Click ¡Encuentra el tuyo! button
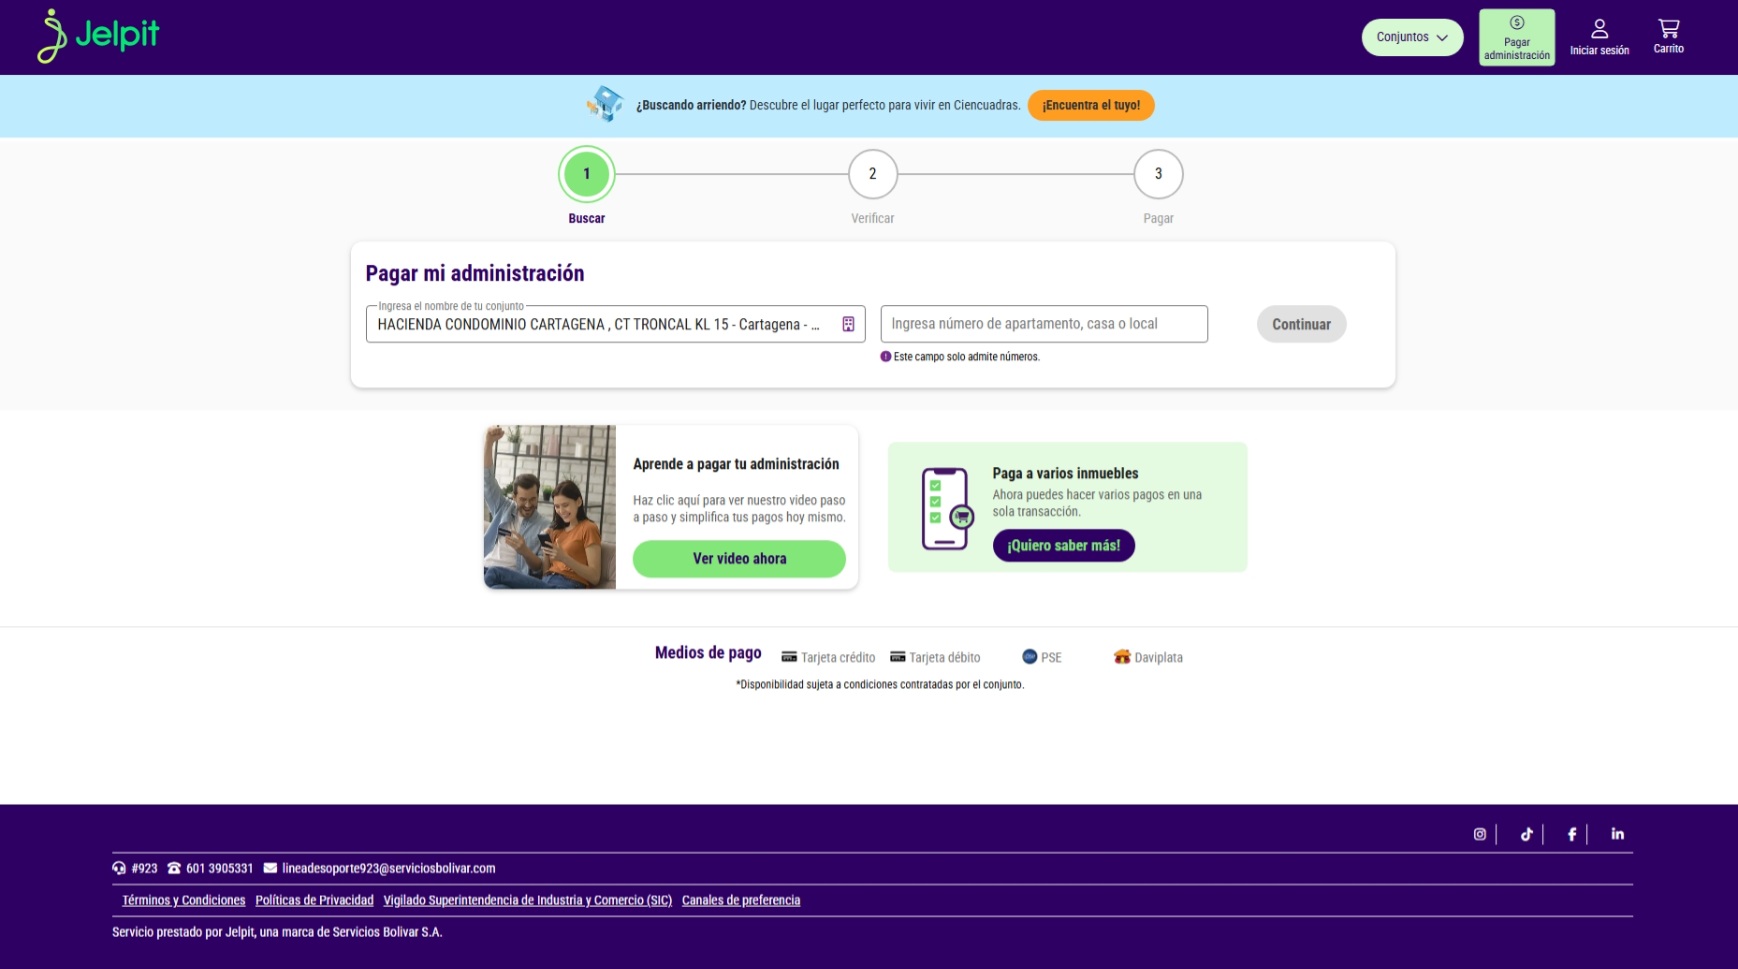 [x=1091, y=105]
